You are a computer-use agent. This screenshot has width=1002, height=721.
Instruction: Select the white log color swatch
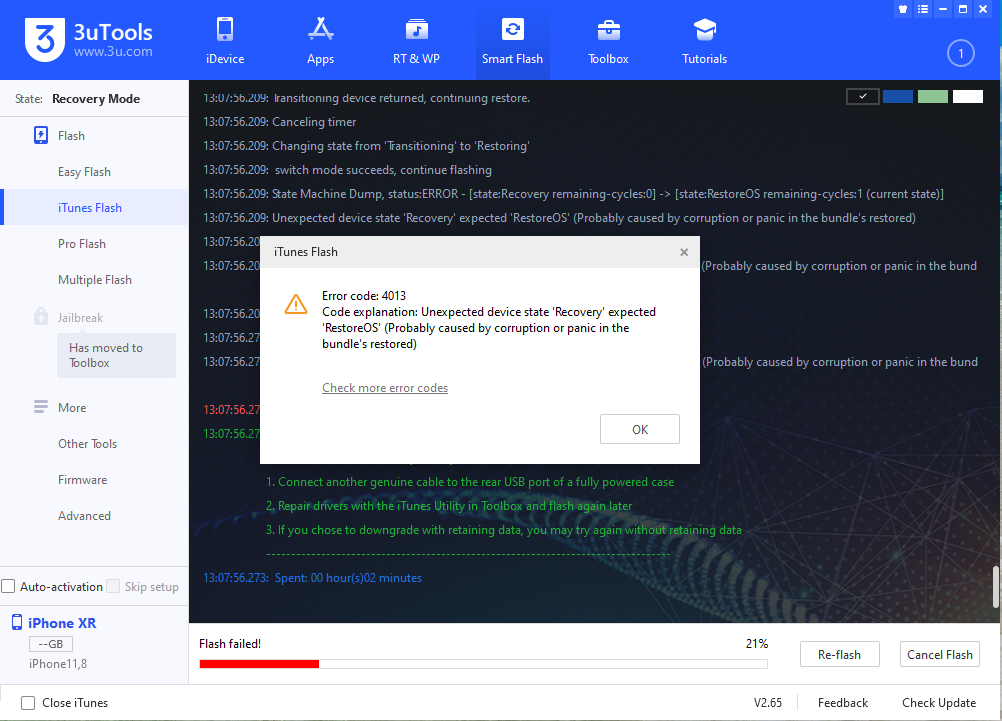(967, 97)
